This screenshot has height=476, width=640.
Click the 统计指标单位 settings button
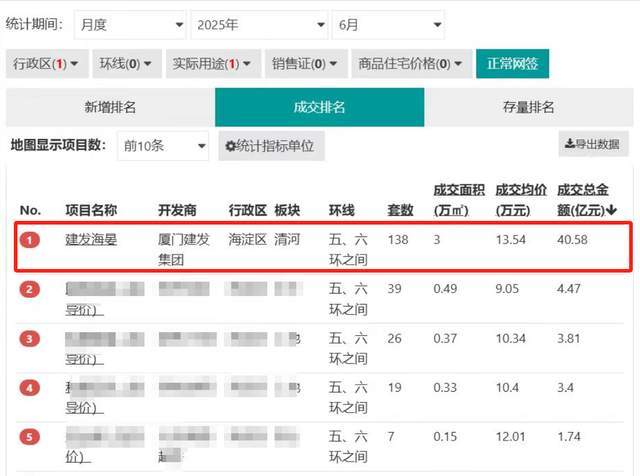tap(271, 146)
